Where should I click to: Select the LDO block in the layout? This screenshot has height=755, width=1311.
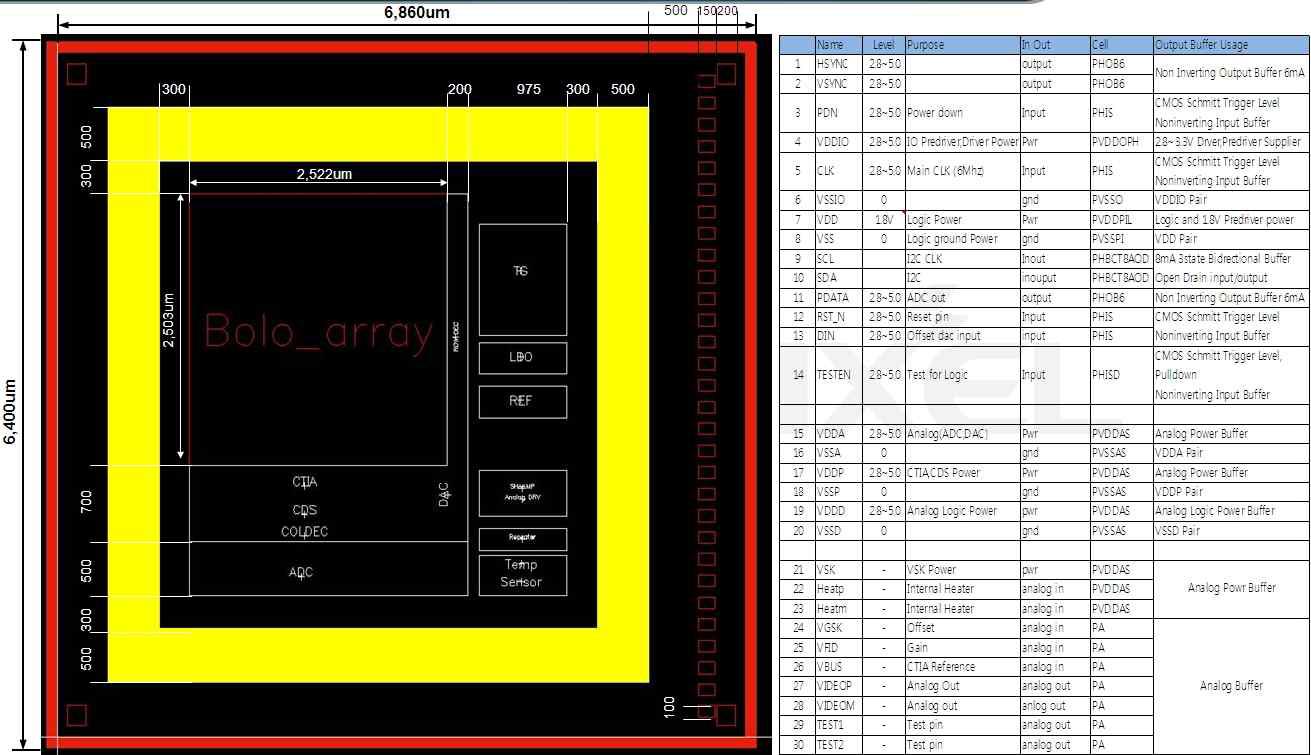pos(522,358)
